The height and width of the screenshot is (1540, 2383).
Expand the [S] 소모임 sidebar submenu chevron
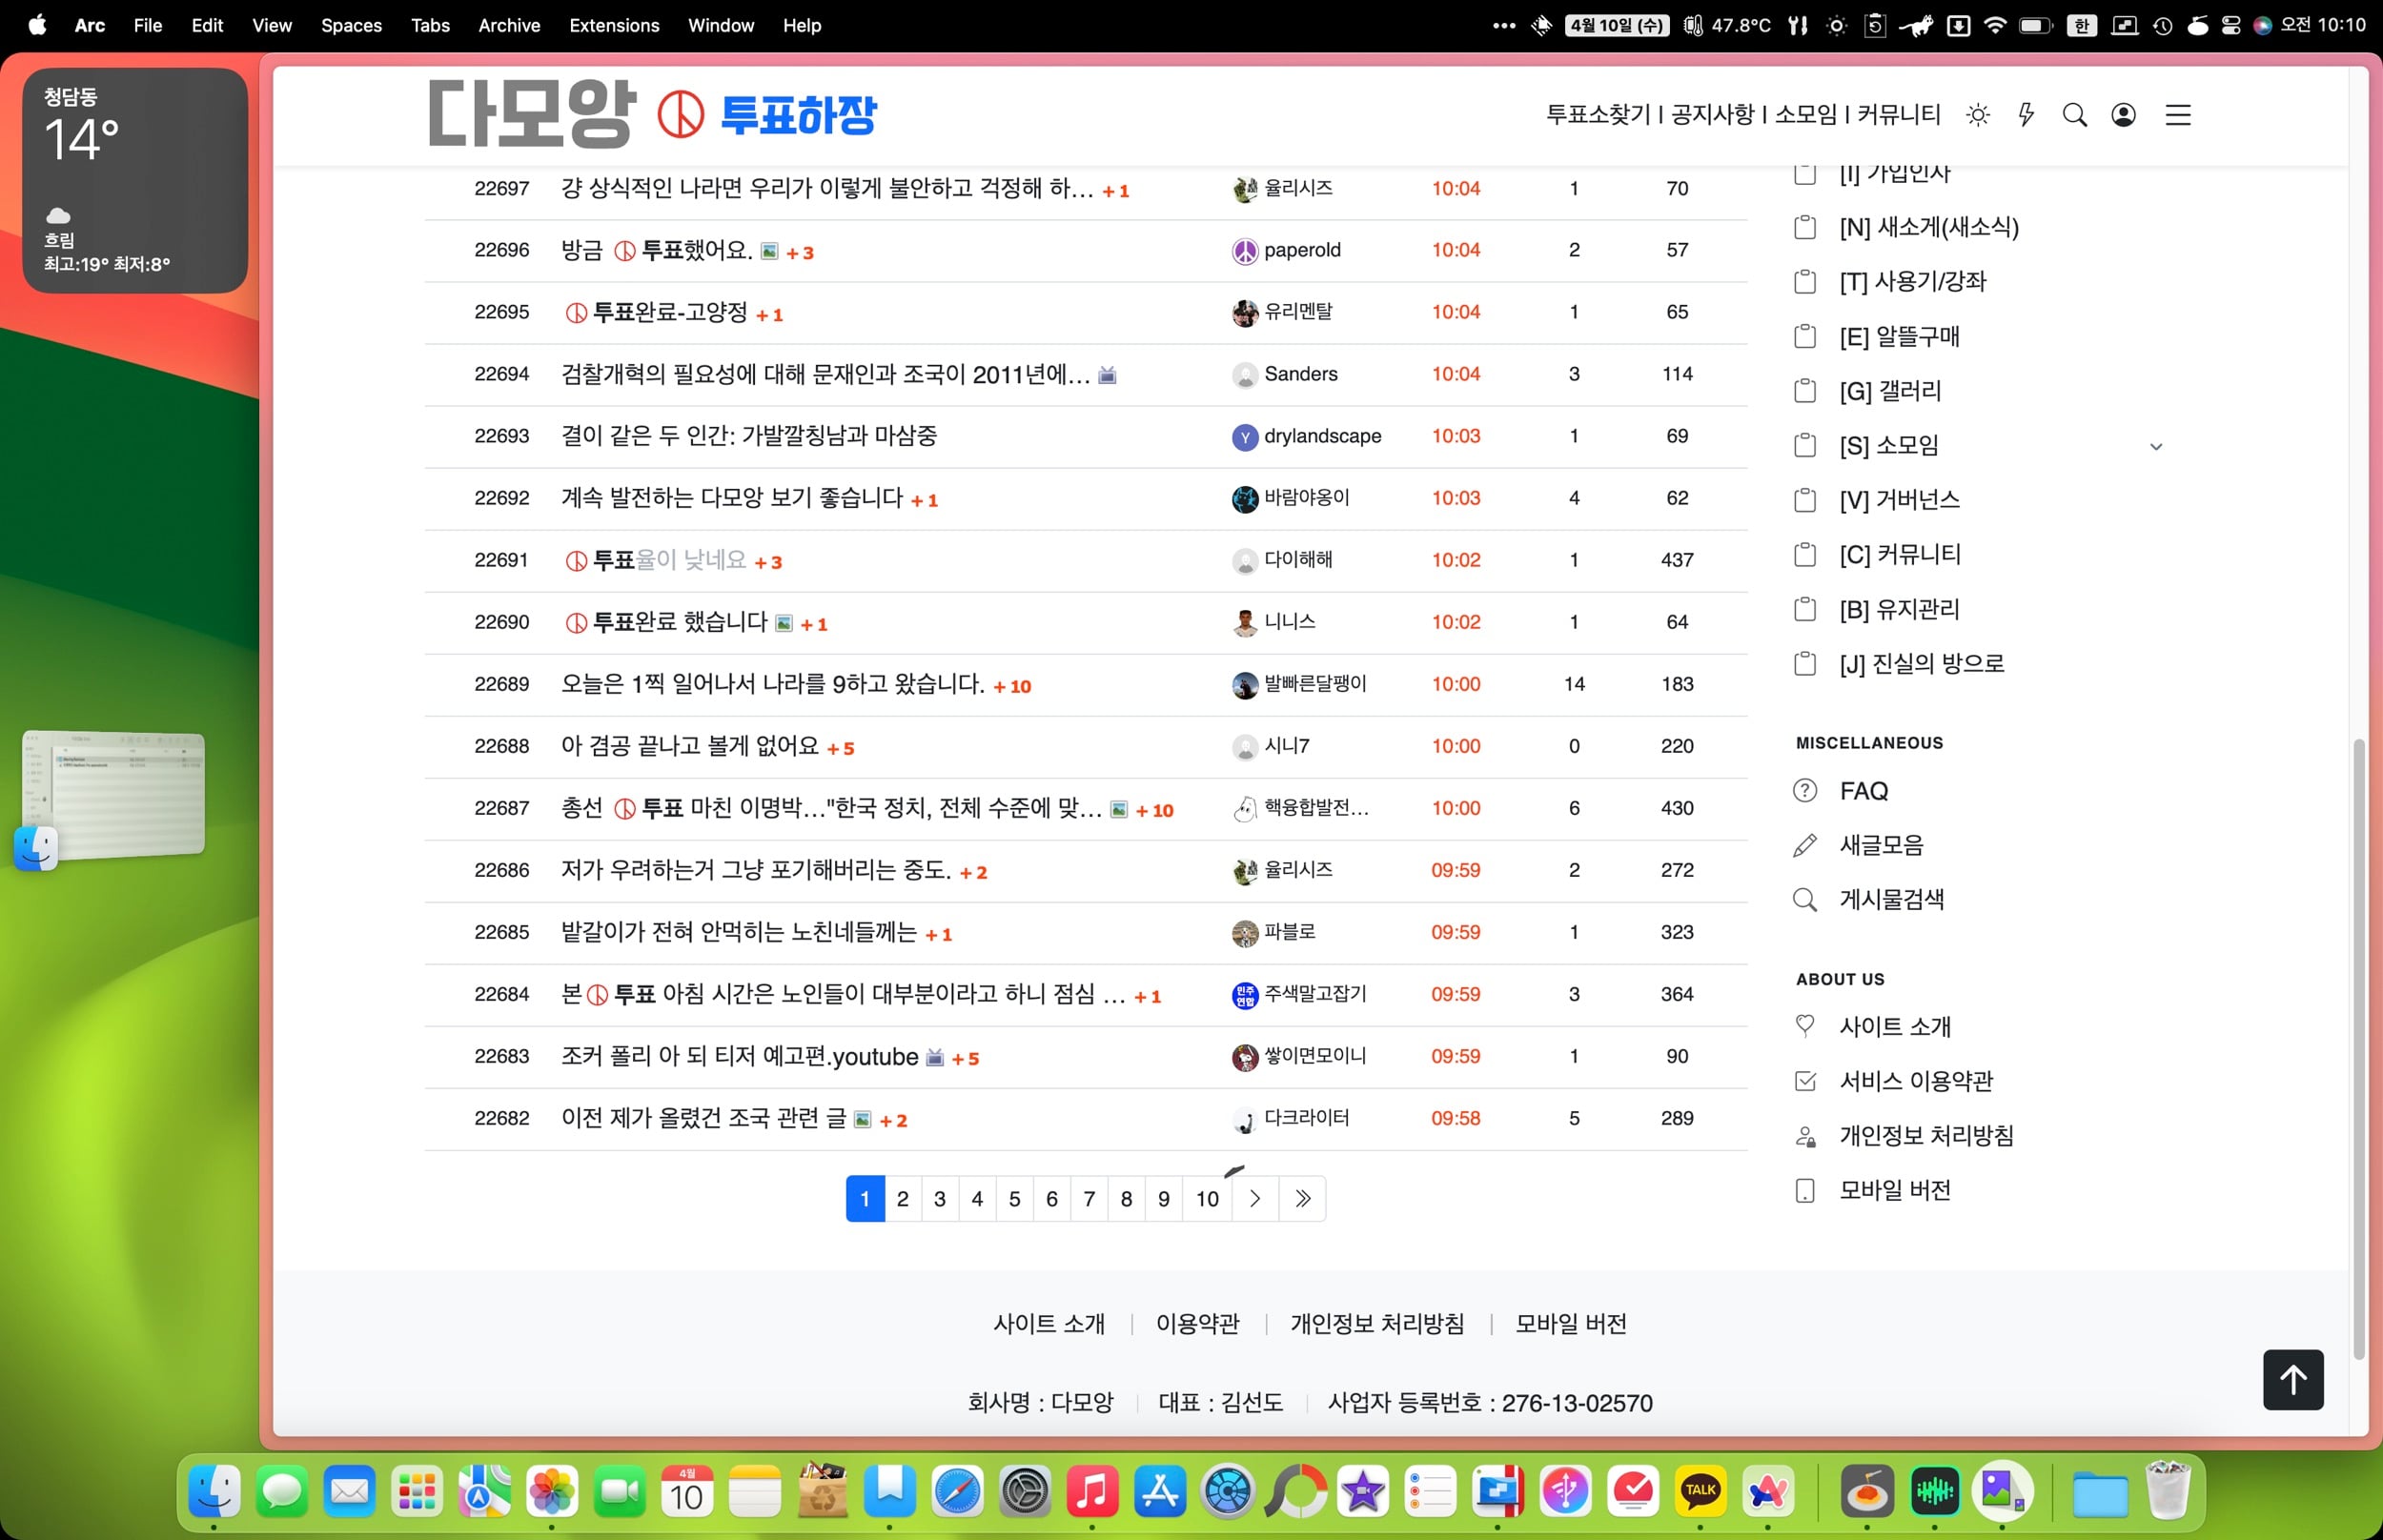tap(2156, 446)
